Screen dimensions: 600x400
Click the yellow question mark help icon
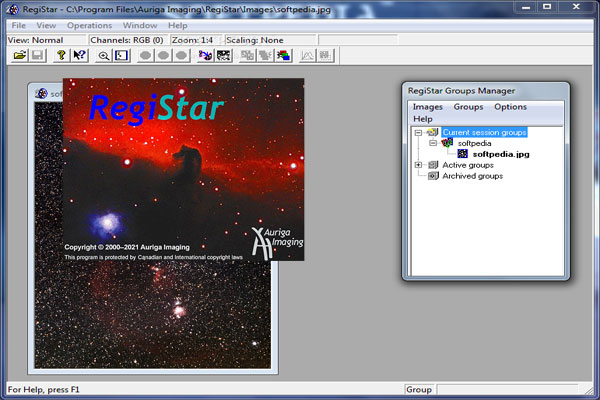coord(61,56)
